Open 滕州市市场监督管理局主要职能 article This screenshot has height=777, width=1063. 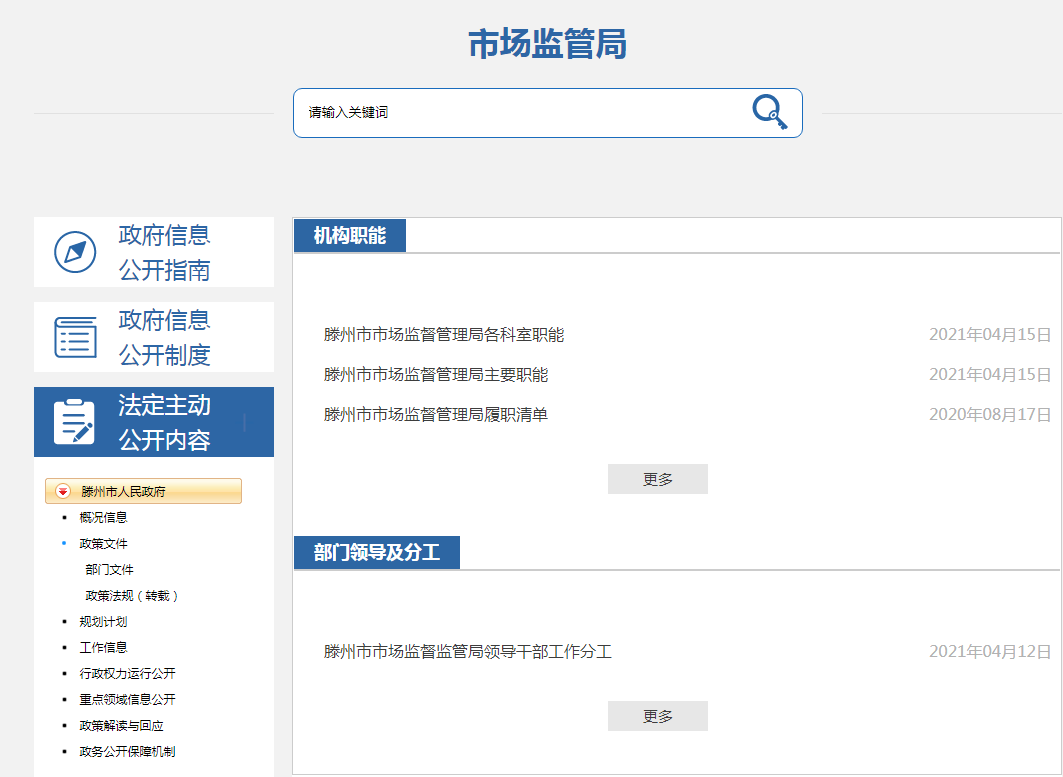pyautogui.click(x=436, y=374)
